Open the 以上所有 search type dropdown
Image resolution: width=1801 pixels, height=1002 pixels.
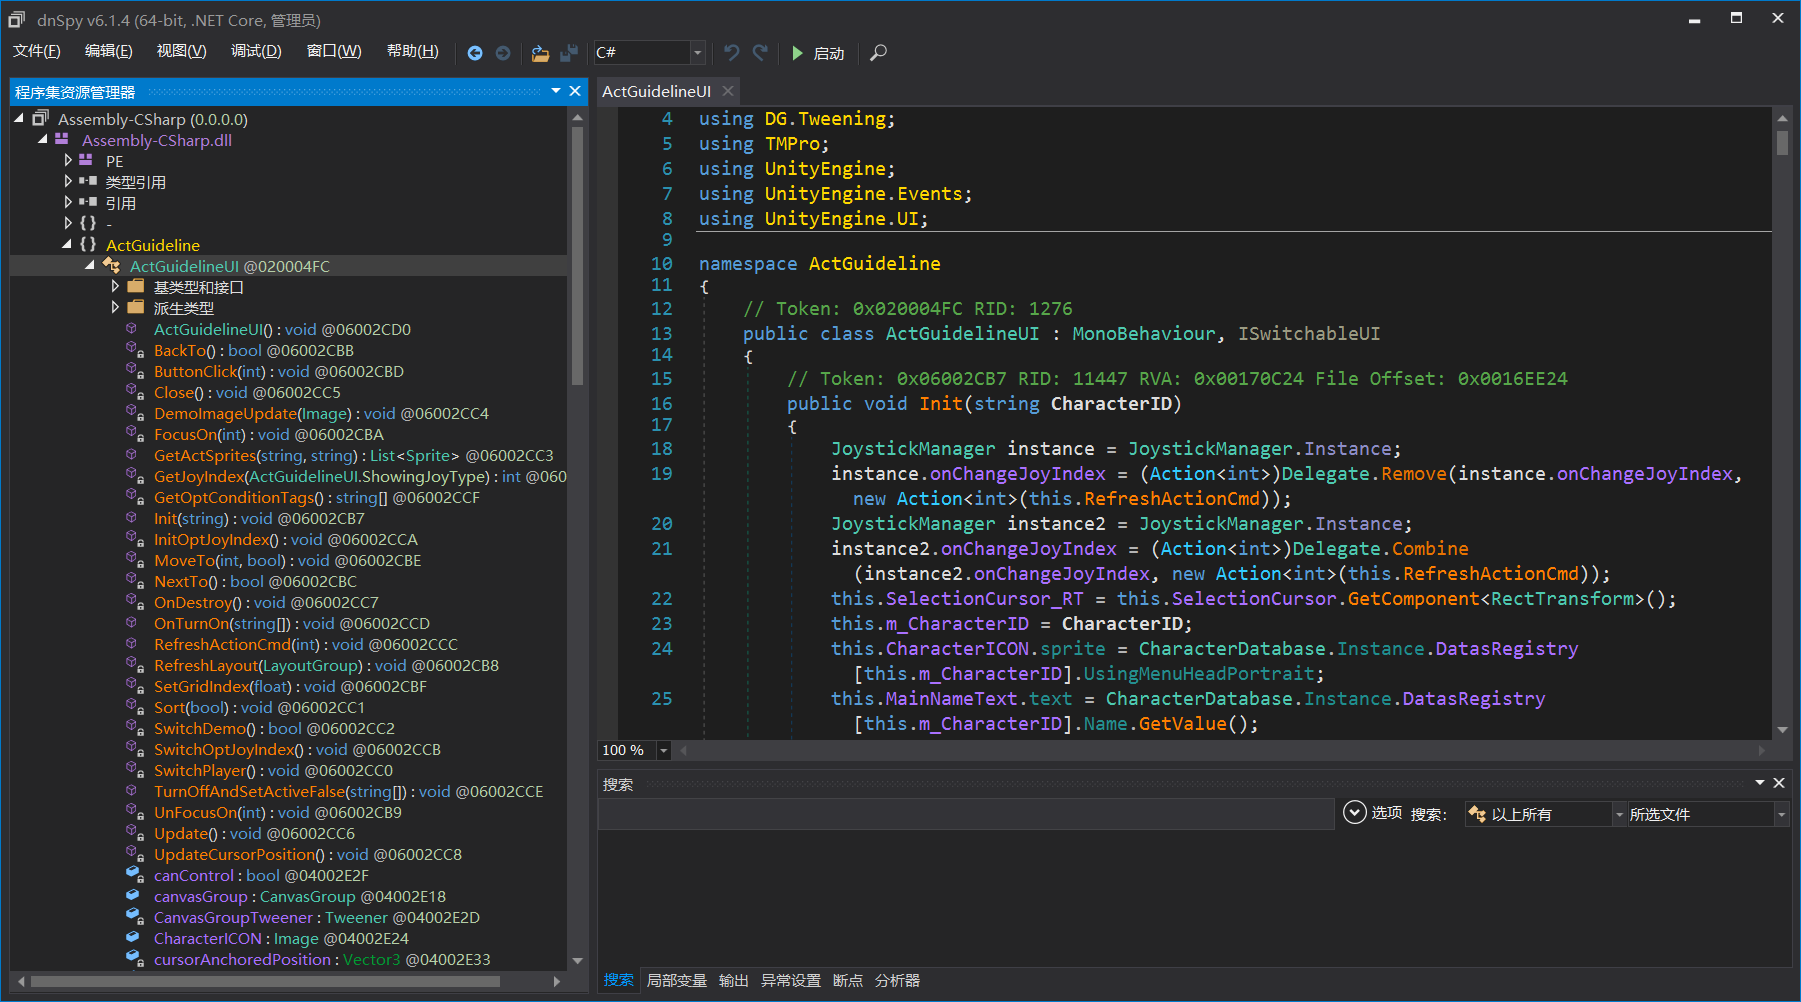(1545, 814)
